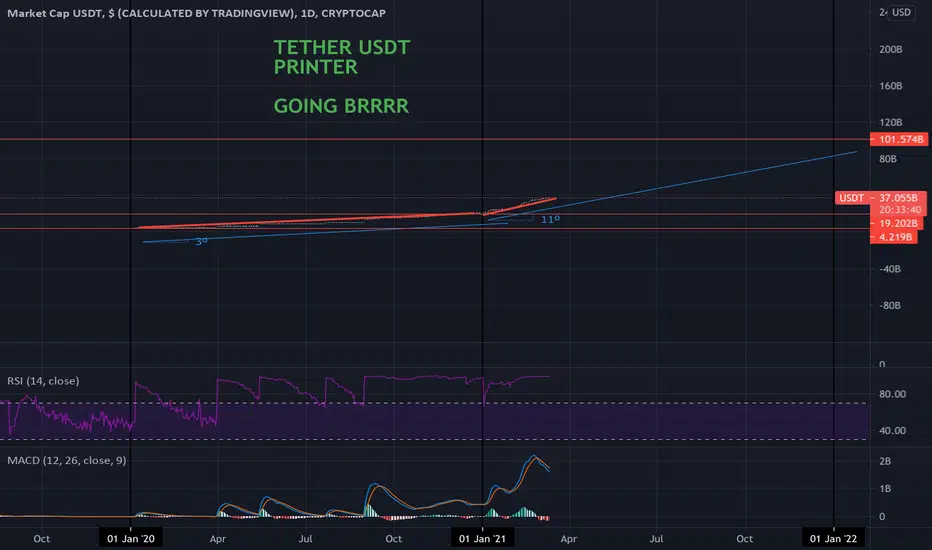Select the TETHER USDT PRINTER text annotation
This screenshot has height=550, width=932.
click(x=342, y=57)
